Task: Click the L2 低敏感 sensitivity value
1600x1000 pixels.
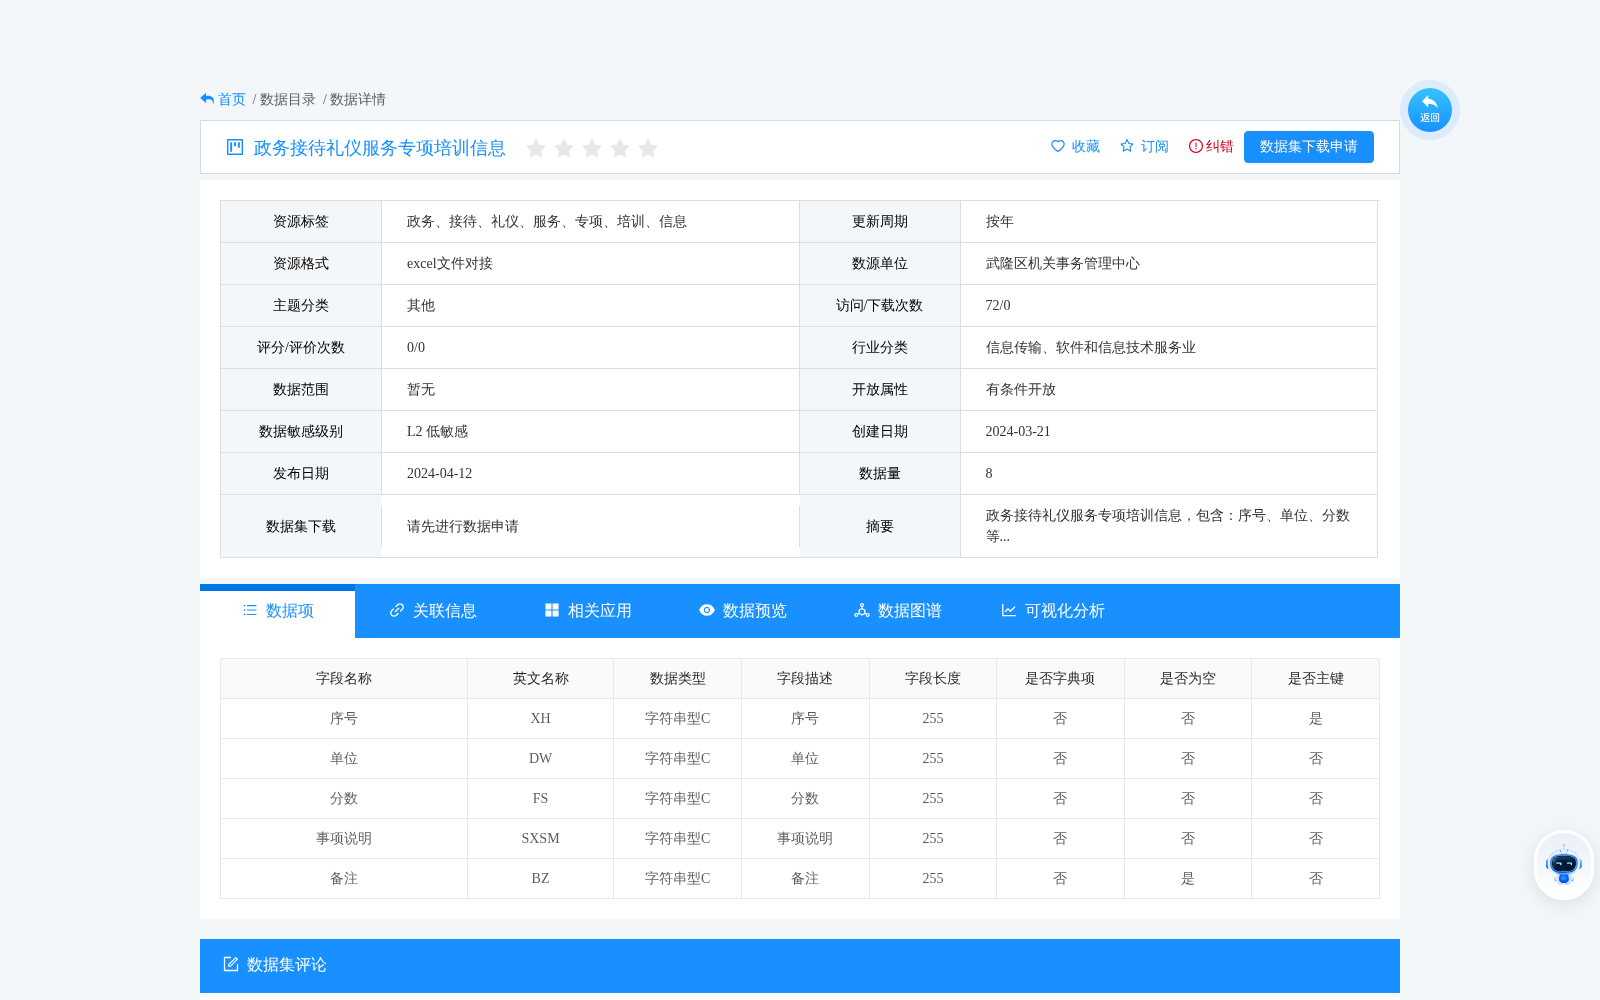Action: tap(438, 432)
